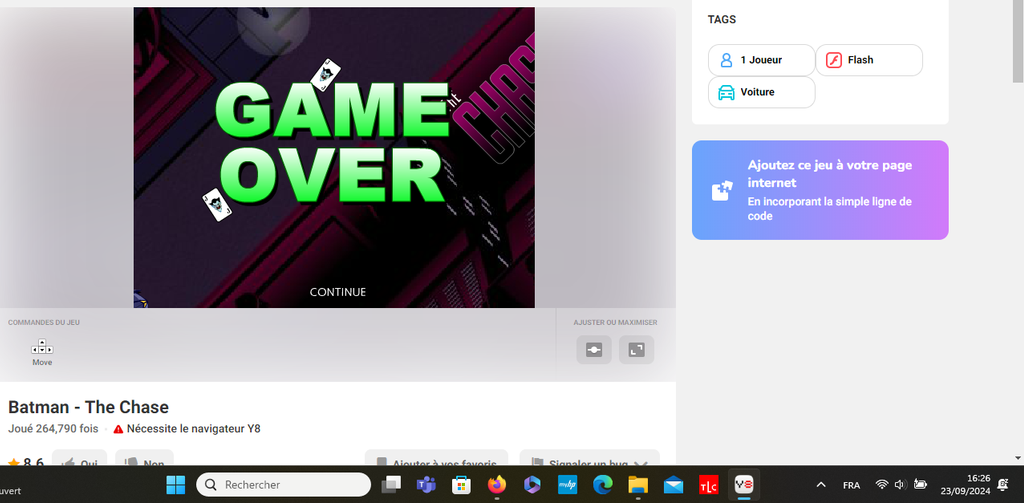The image size is (1024, 503).
Task: Open the Windows Start menu
Action: [x=175, y=485]
